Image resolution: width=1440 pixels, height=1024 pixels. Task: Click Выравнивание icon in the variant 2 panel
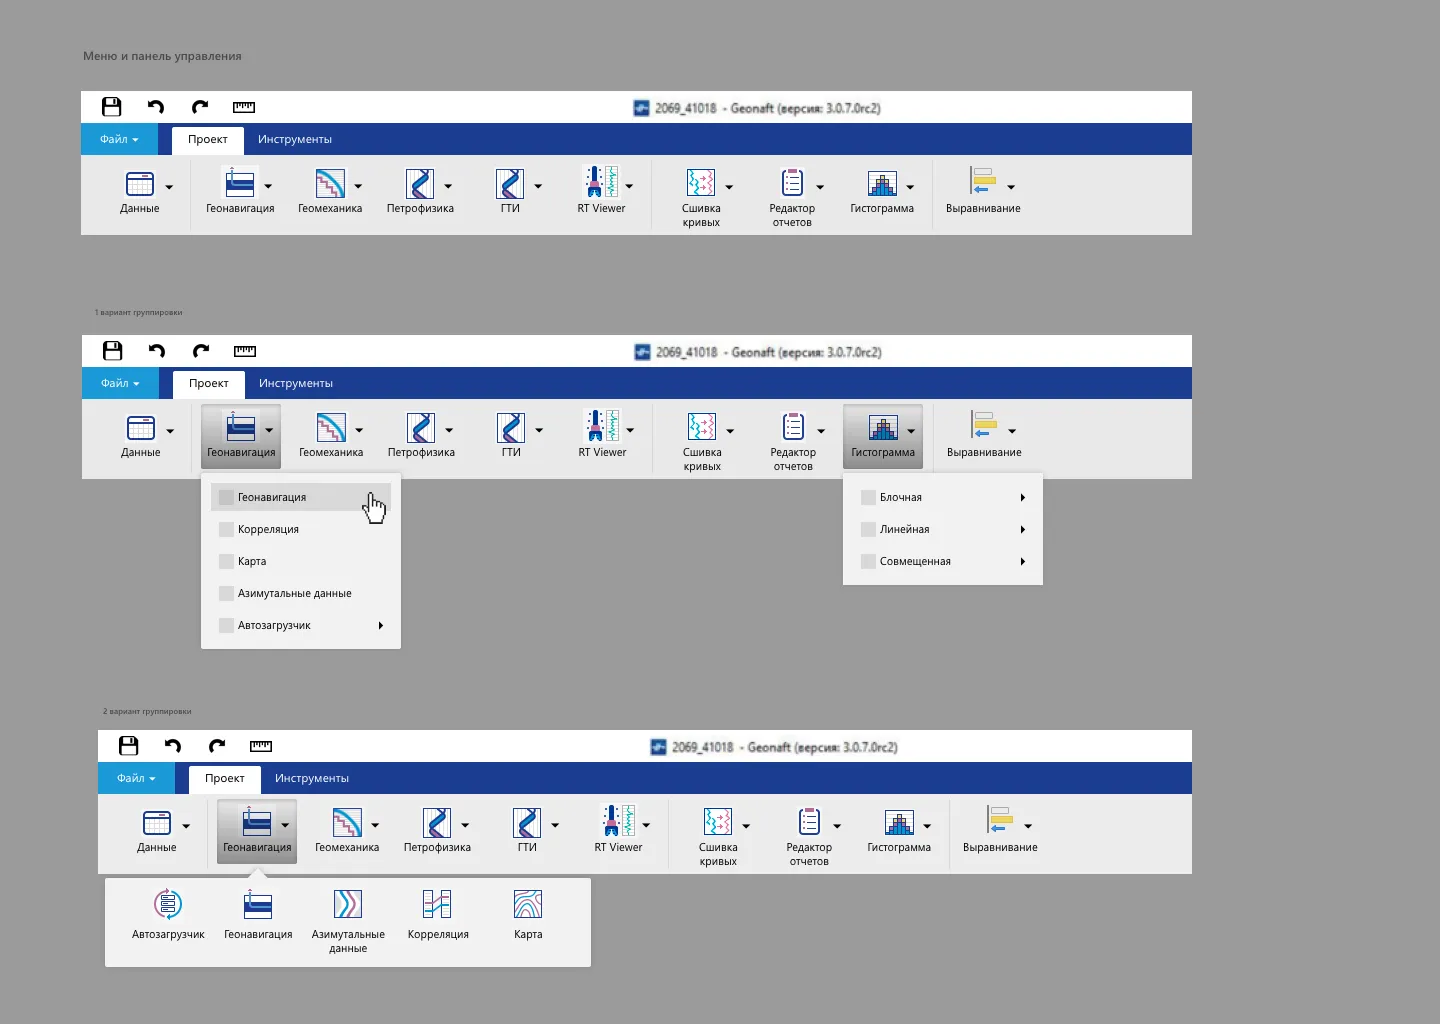(x=1000, y=820)
